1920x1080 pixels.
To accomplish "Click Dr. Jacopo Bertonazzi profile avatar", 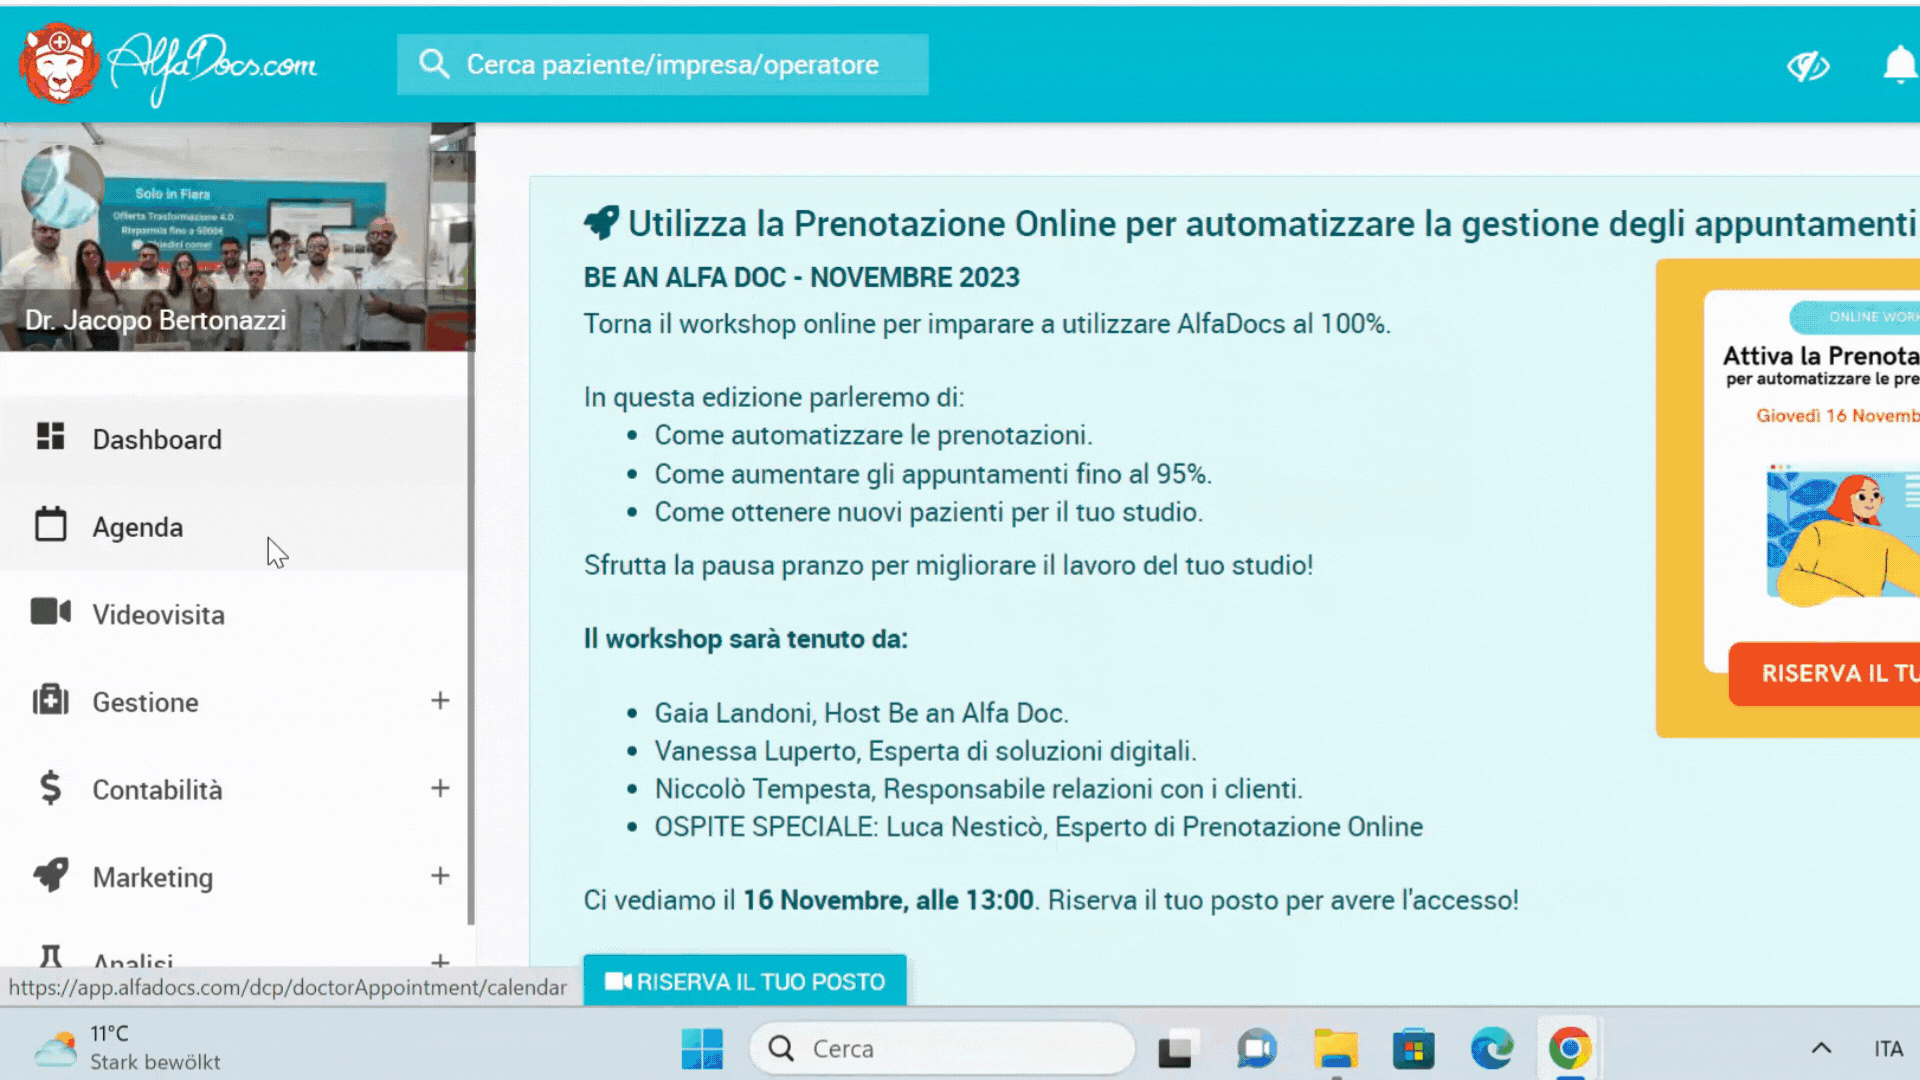I will (x=63, y=188).
